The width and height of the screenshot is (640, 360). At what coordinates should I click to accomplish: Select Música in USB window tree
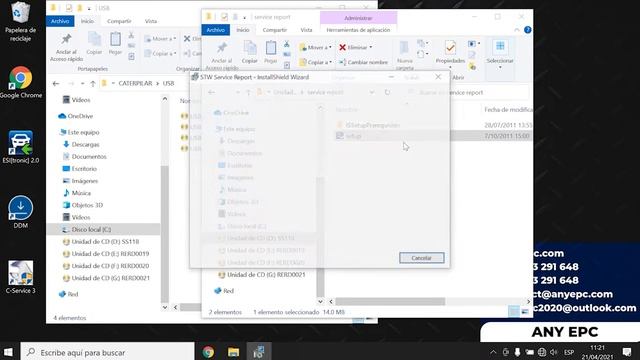(x=77, y=193)
